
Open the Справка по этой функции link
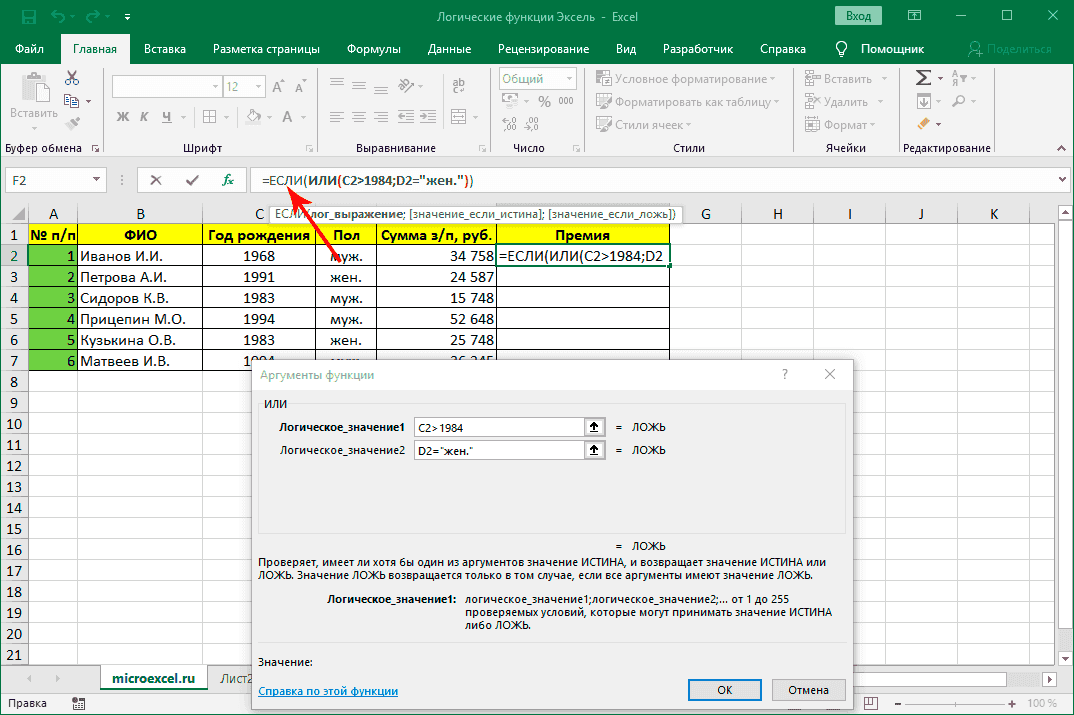tap(328, 691)
